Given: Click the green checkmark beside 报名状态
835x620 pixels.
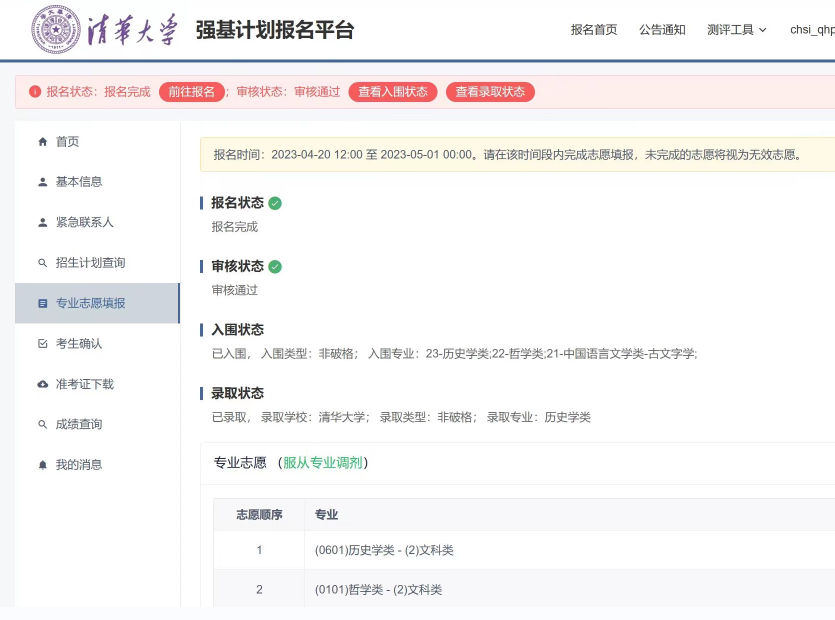Looking at the screenshot, I should click(274, 200).
